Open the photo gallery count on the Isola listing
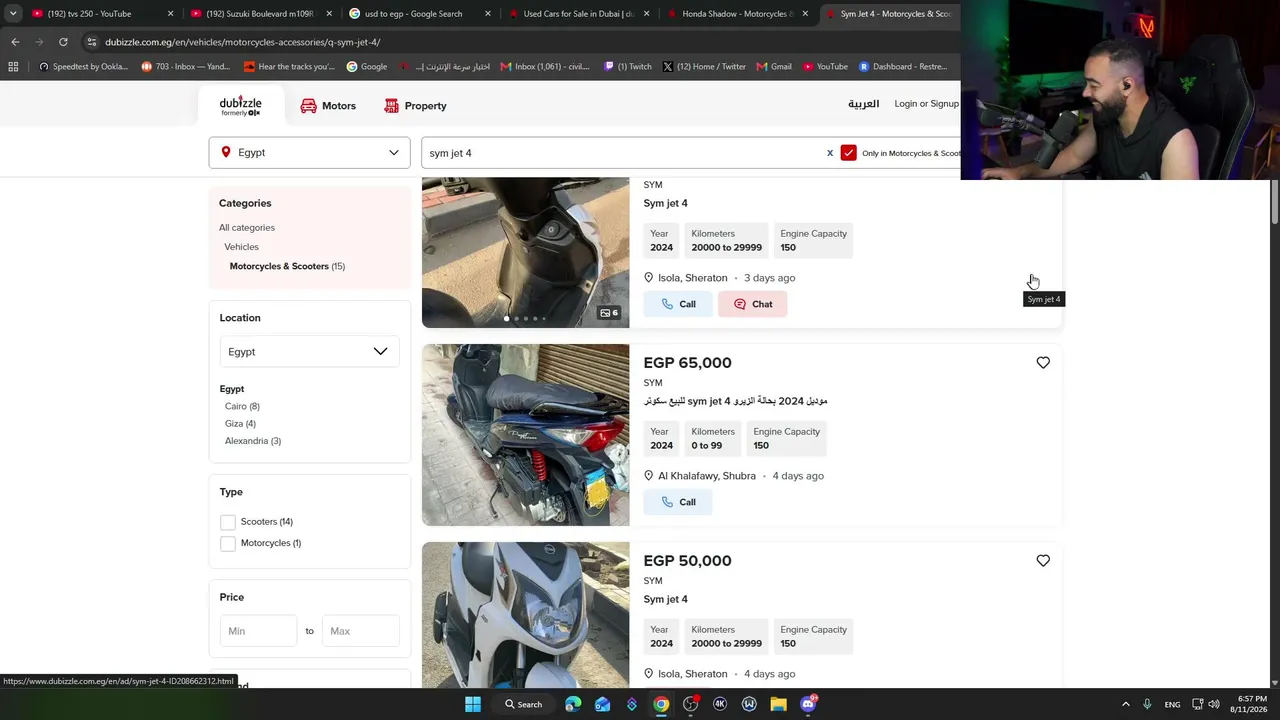The height and width of the screenshot is (720, 1280). pos(609,313)
